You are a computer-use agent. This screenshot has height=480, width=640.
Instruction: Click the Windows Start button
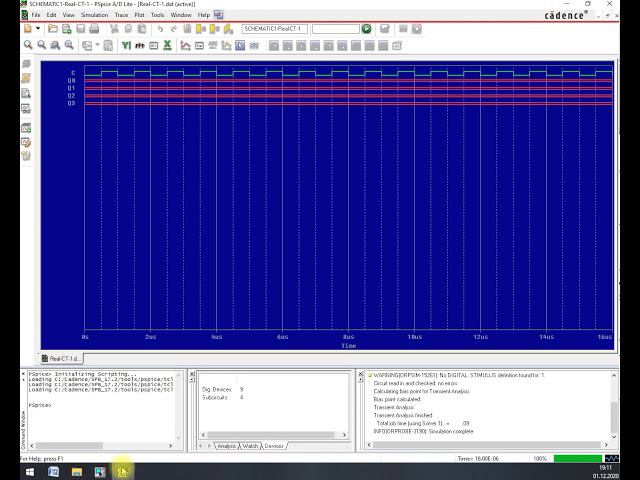tap(29, 471)
